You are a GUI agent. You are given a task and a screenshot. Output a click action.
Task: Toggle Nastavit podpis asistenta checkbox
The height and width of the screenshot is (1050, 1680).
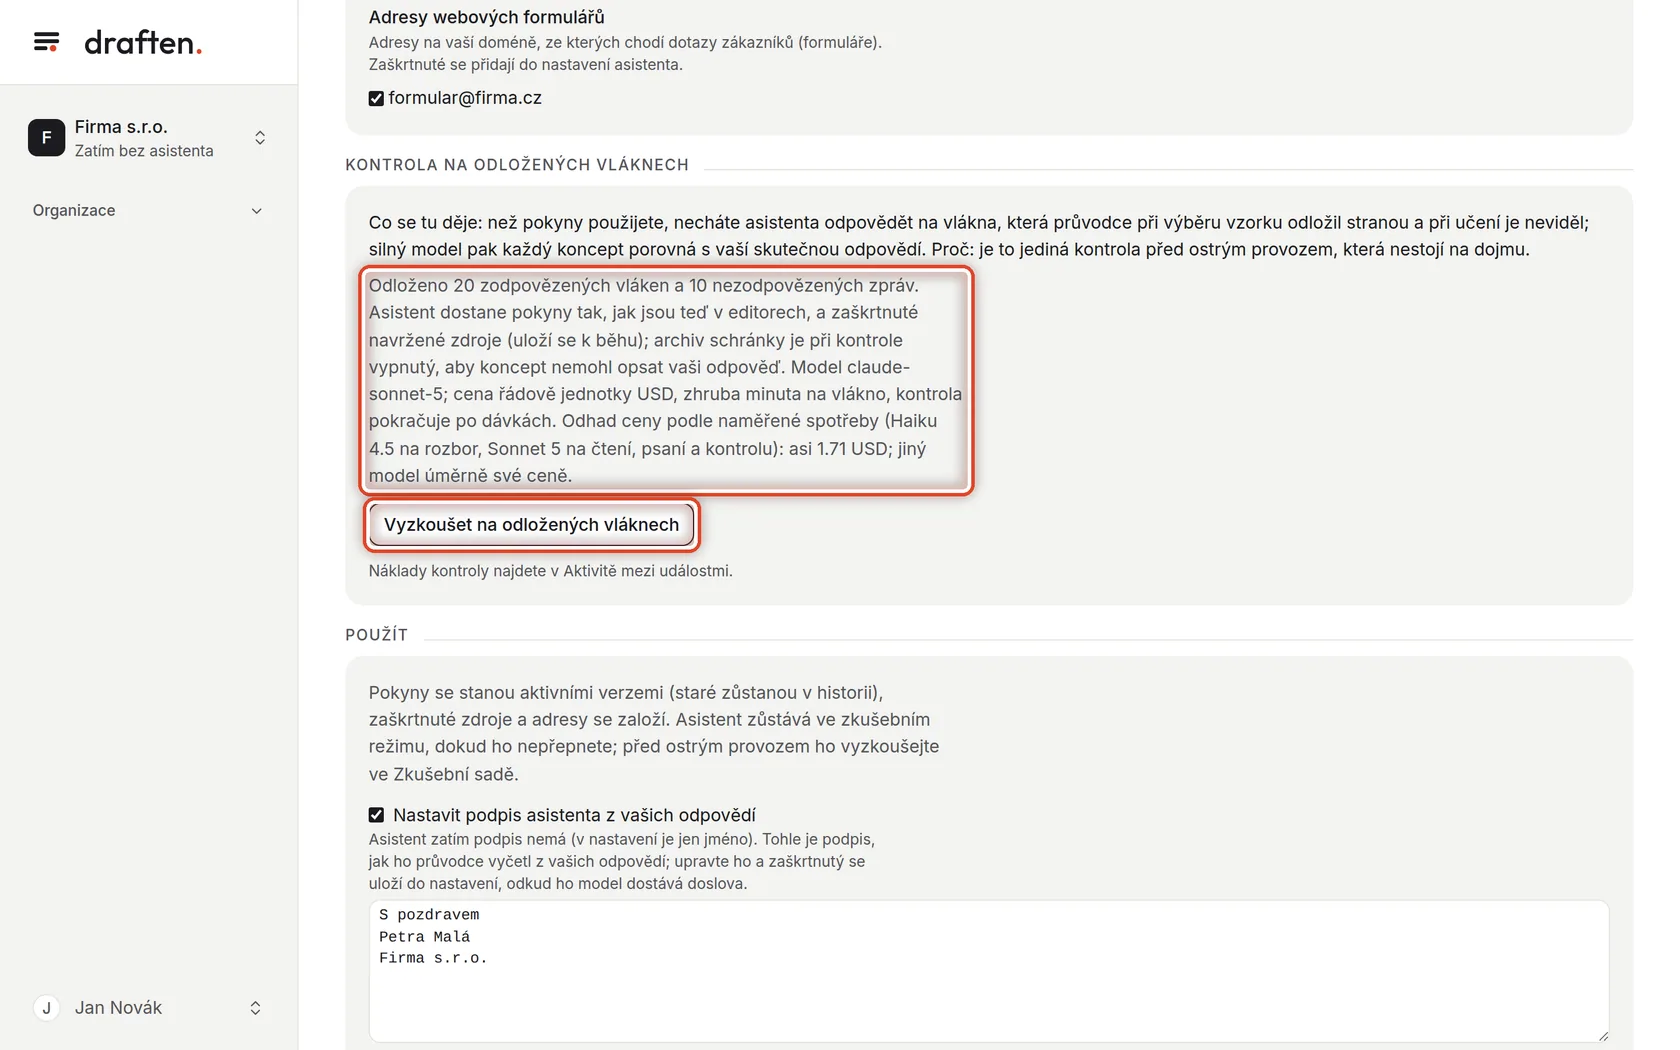pos(376,815)
